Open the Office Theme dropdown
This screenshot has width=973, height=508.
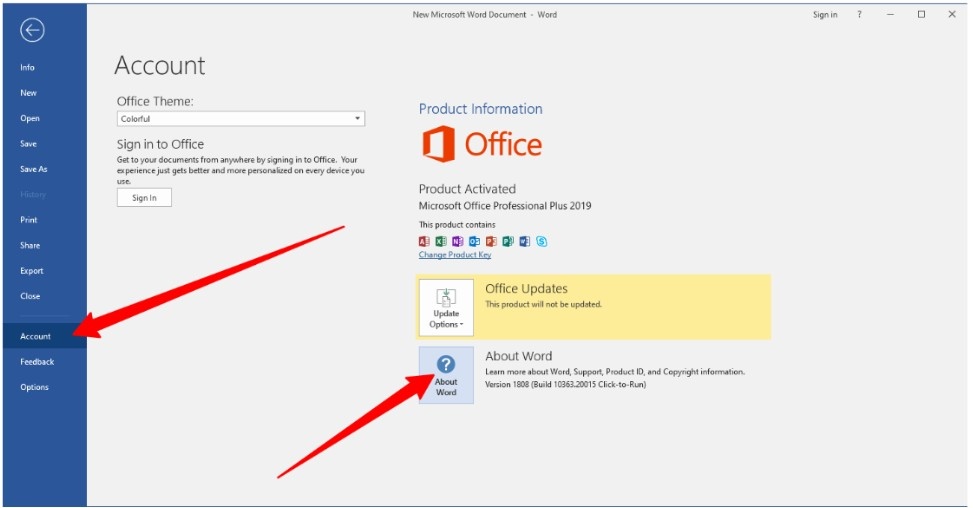[x=241, y=118]
